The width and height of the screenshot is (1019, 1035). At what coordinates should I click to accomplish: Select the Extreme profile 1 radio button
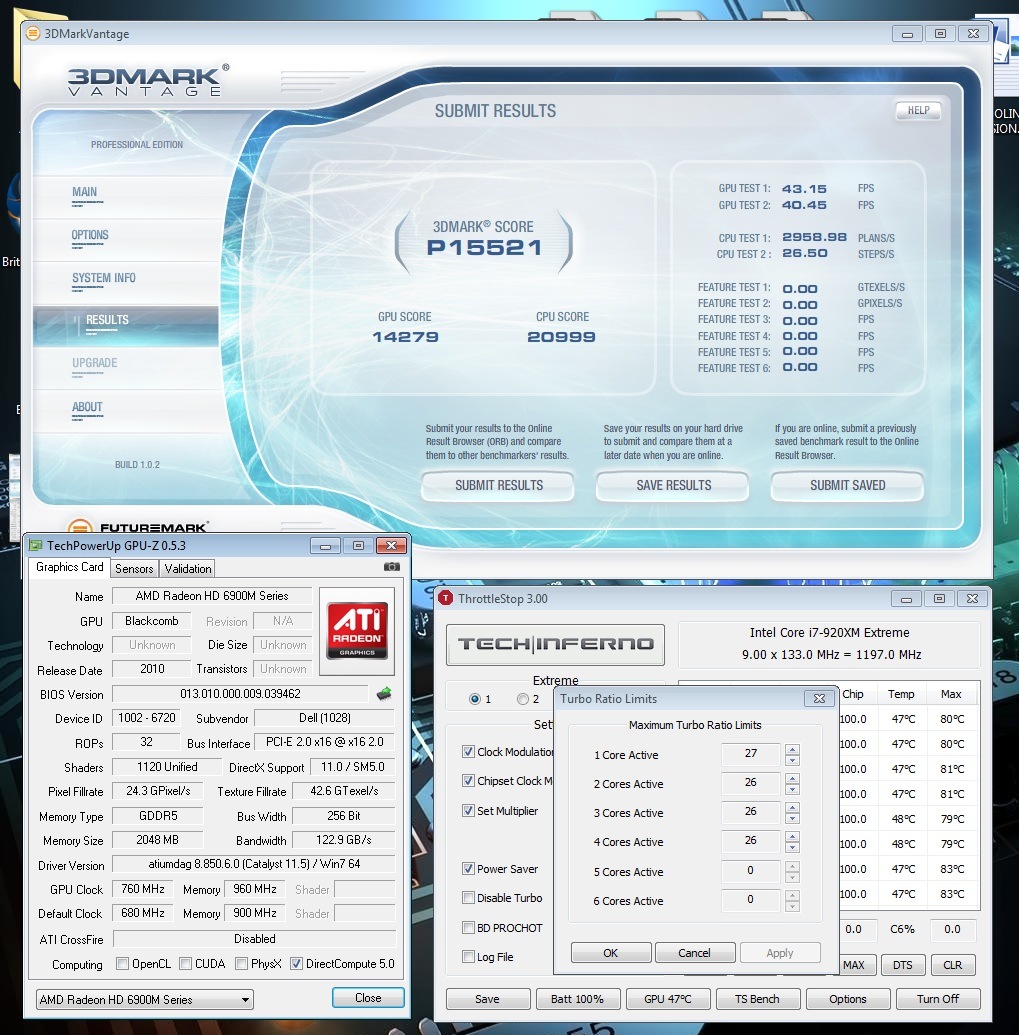[475, 699]
